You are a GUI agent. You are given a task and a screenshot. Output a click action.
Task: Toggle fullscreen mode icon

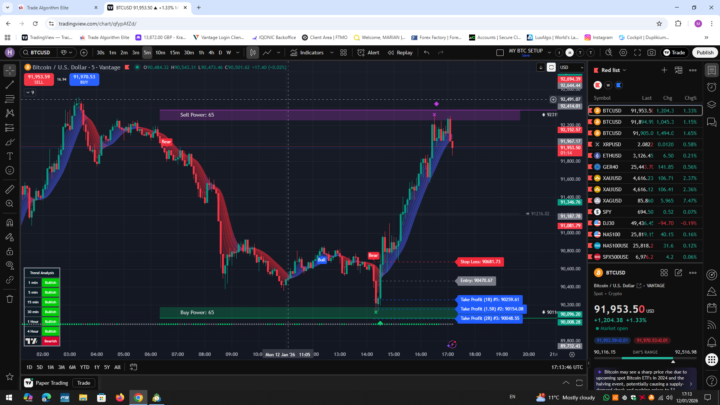click(x=637, y=53)
